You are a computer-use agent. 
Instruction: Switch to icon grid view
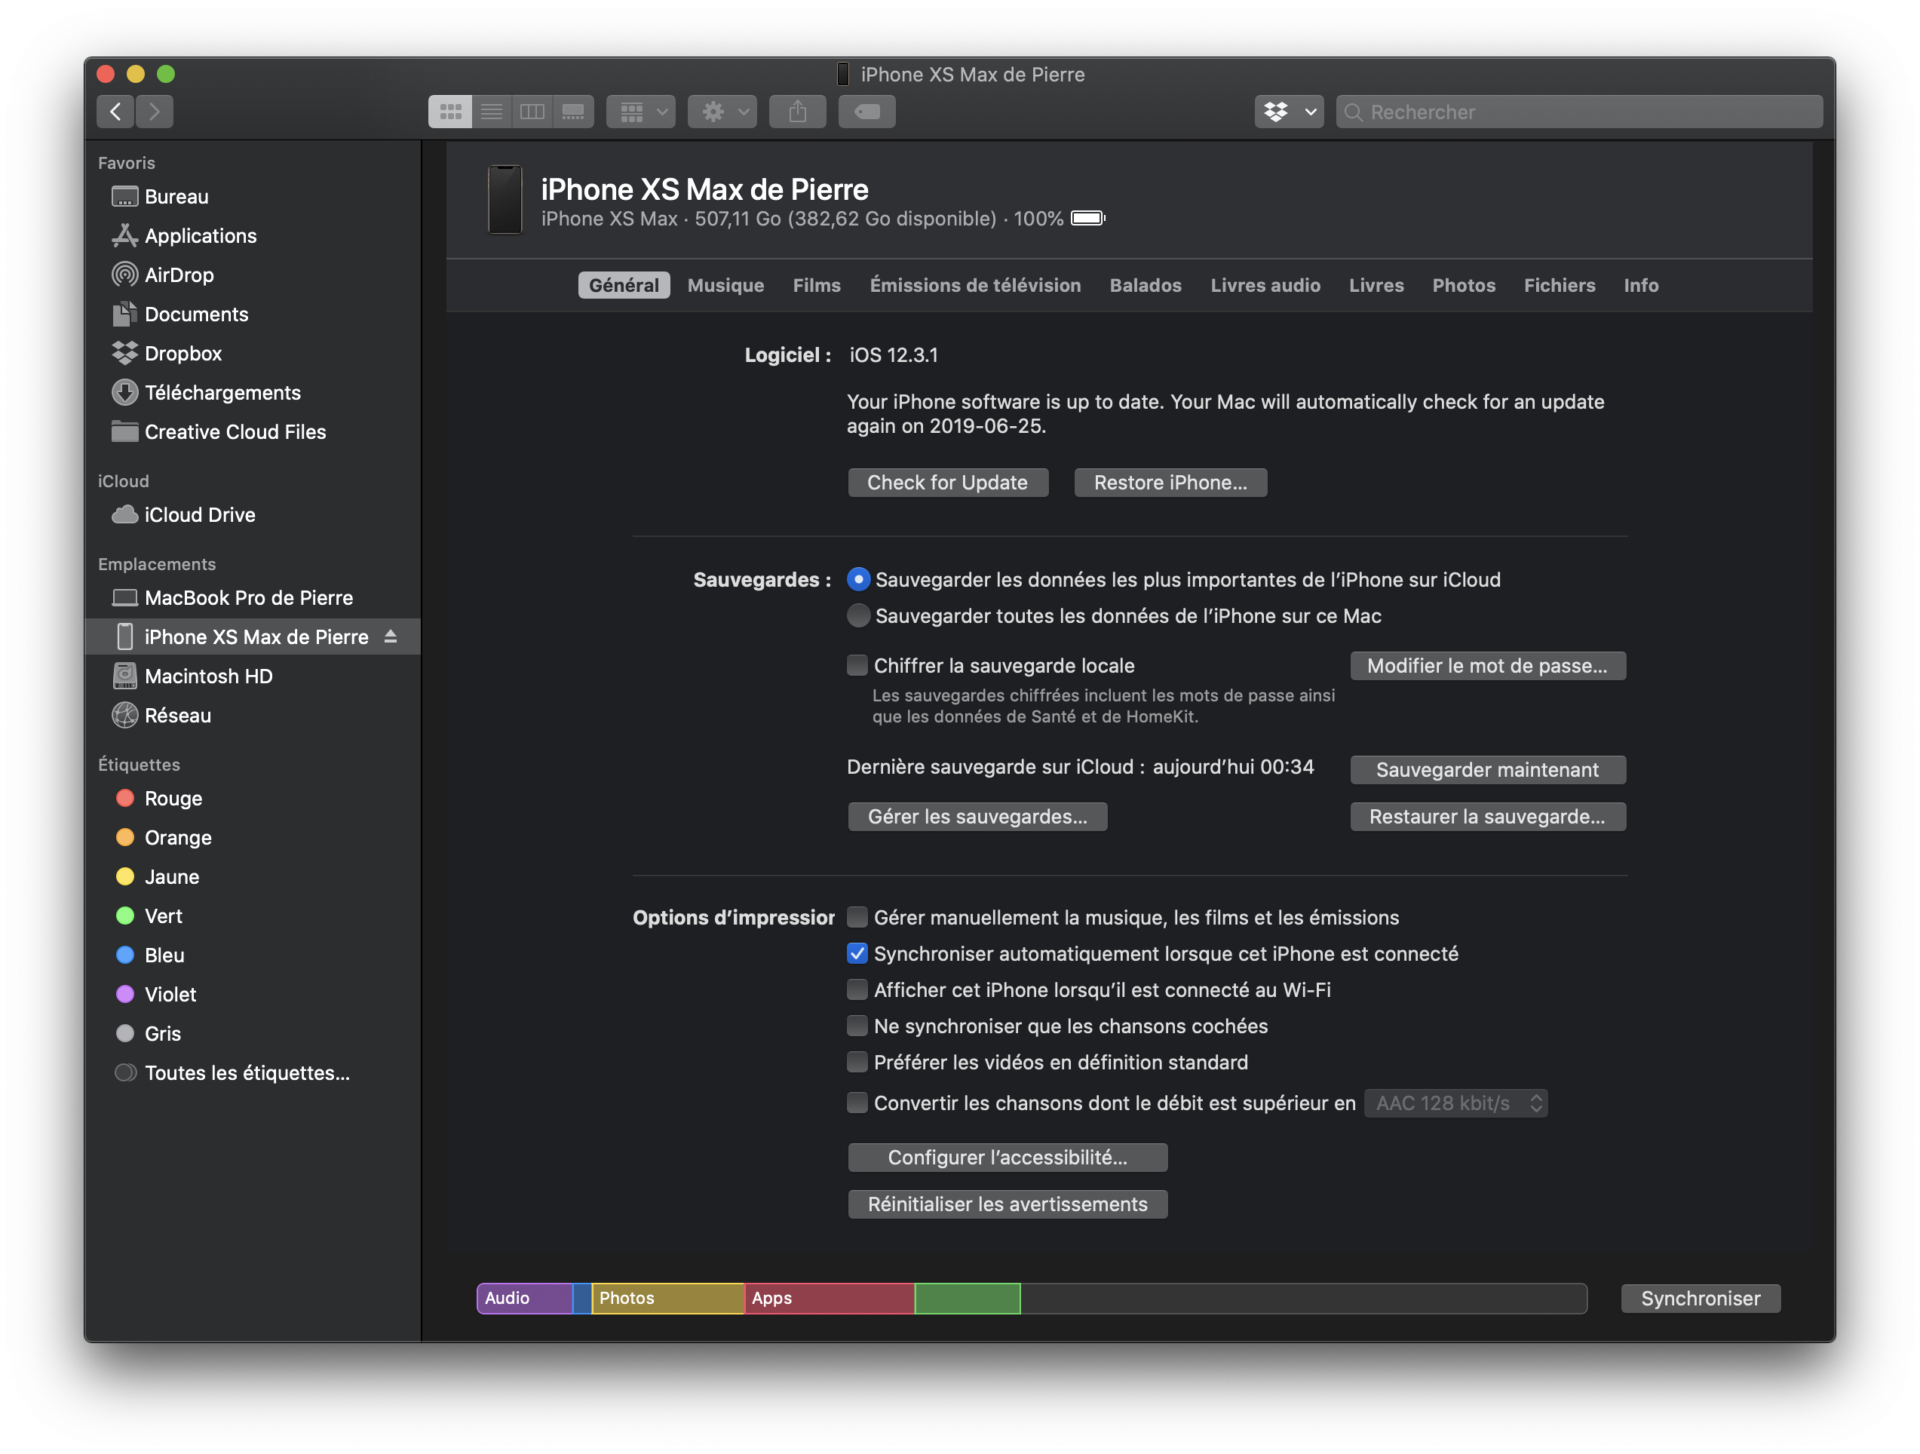(450, 111)
